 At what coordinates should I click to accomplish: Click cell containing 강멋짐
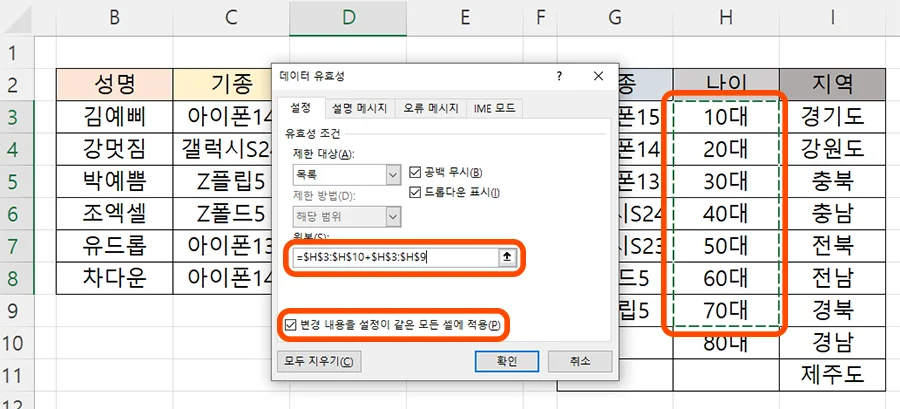click(115, 150)
